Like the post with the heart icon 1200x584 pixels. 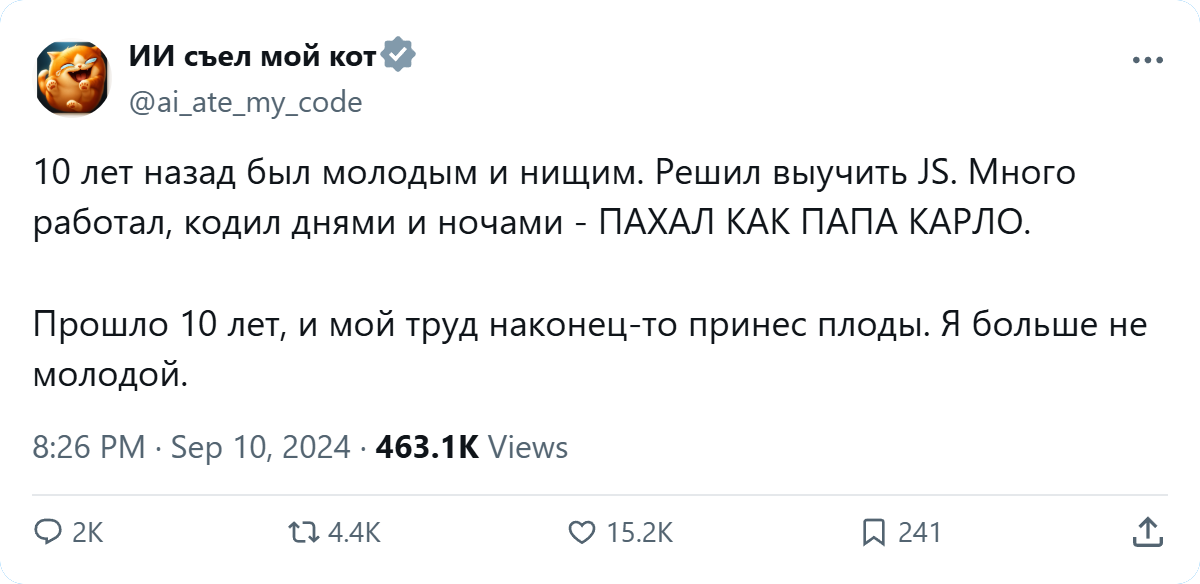tap(582, 533)
